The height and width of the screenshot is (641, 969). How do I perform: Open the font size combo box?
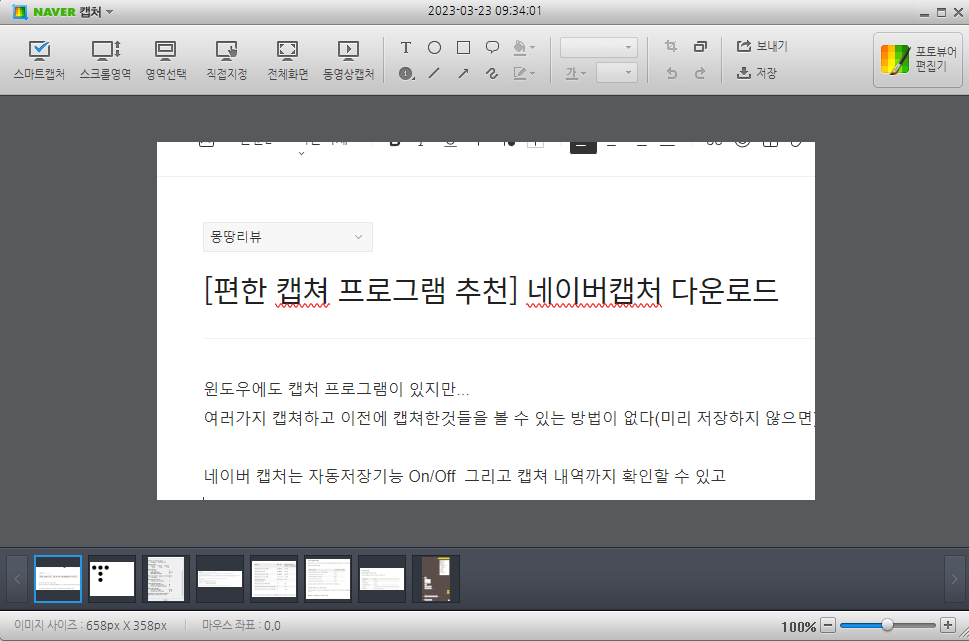click(617, 73)
